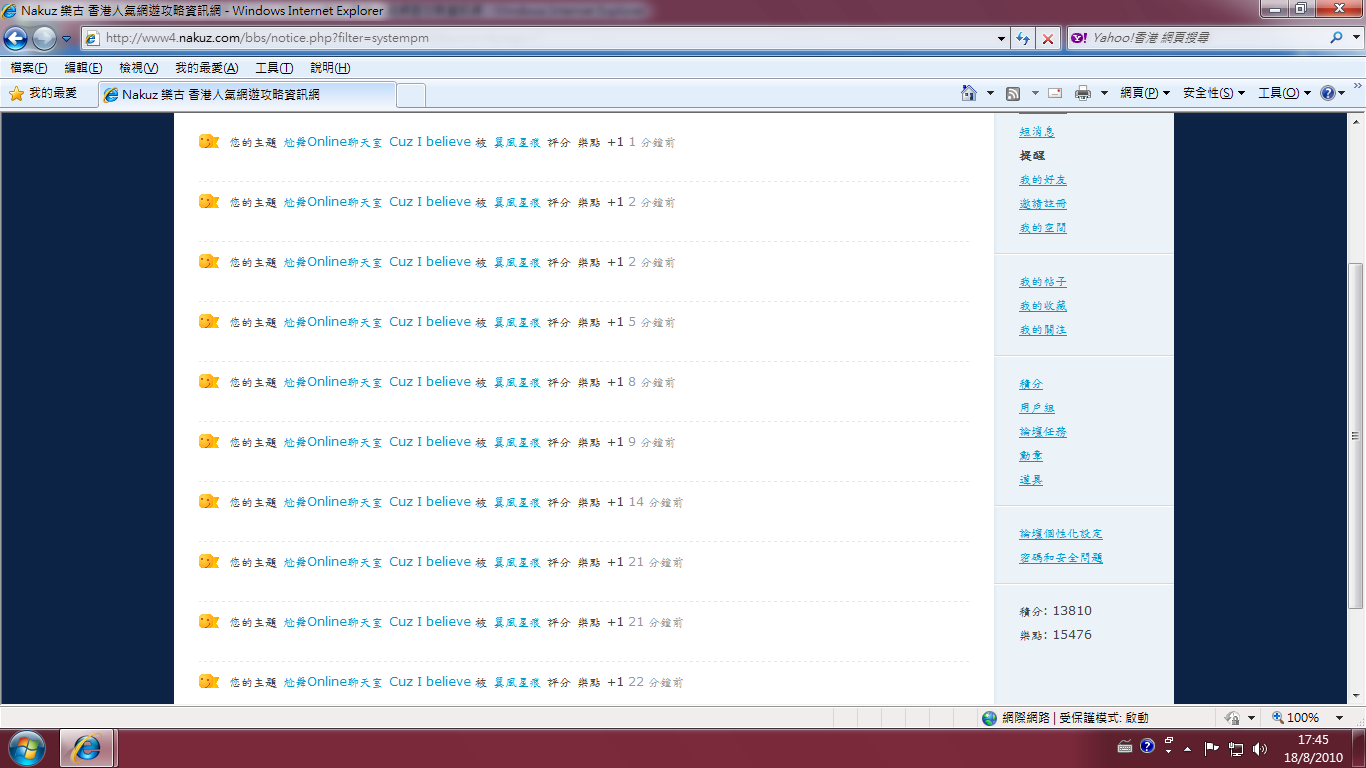The height and width of the screenshot is (768, 1366).
Task: Click the 論壇任務 sidebar link
Action: coord(1043,432)
